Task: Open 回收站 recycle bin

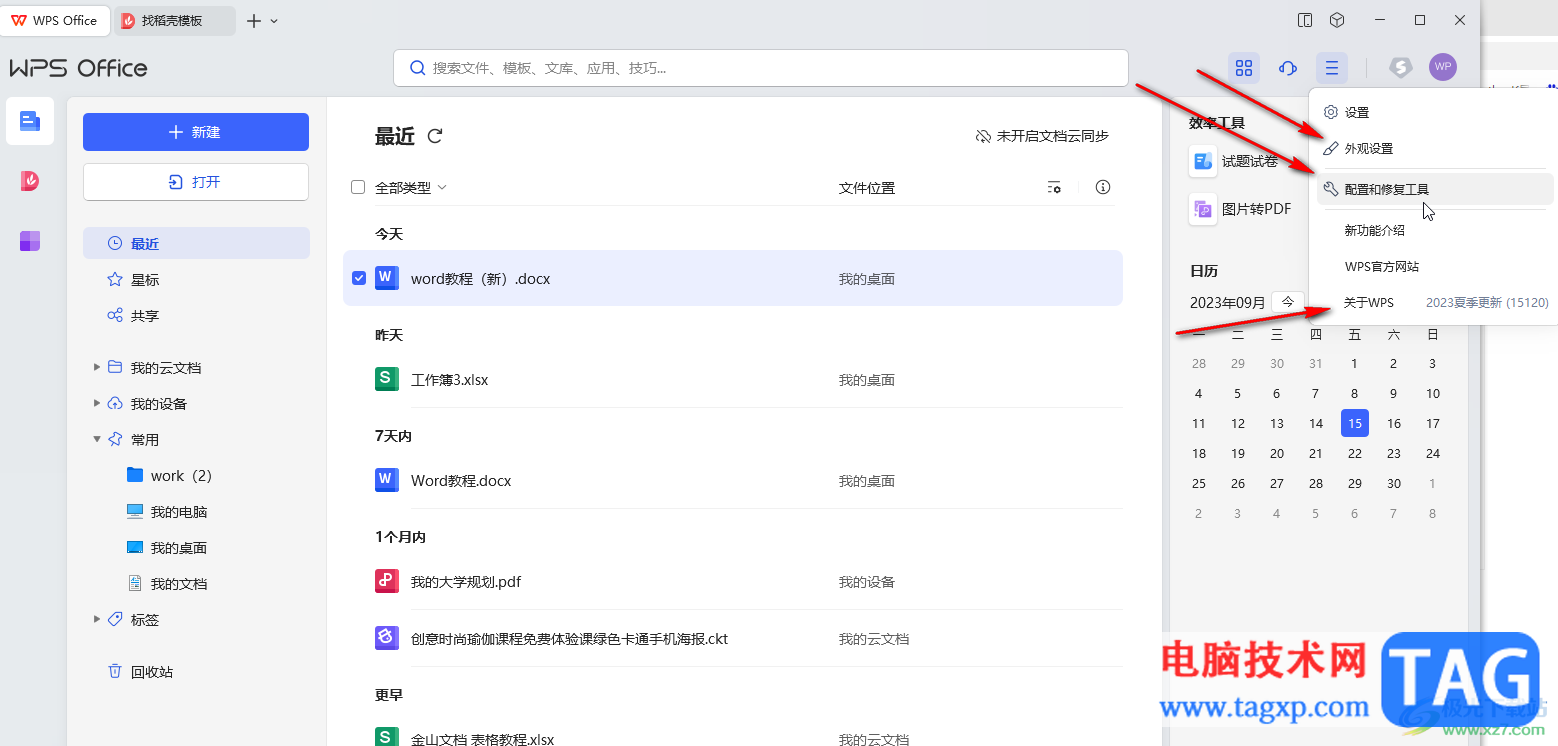Action: (x=140, y=672)
